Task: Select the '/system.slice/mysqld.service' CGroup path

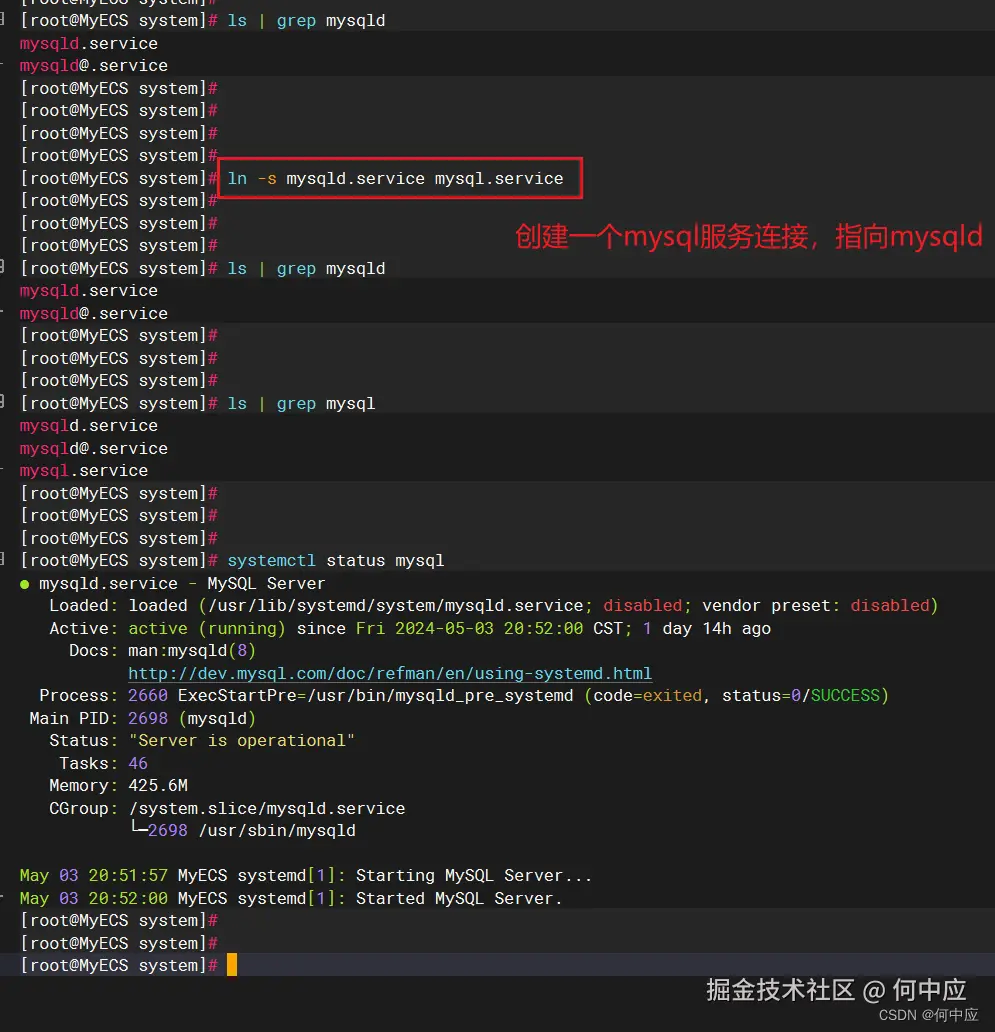Action: (x=267, y=808)
